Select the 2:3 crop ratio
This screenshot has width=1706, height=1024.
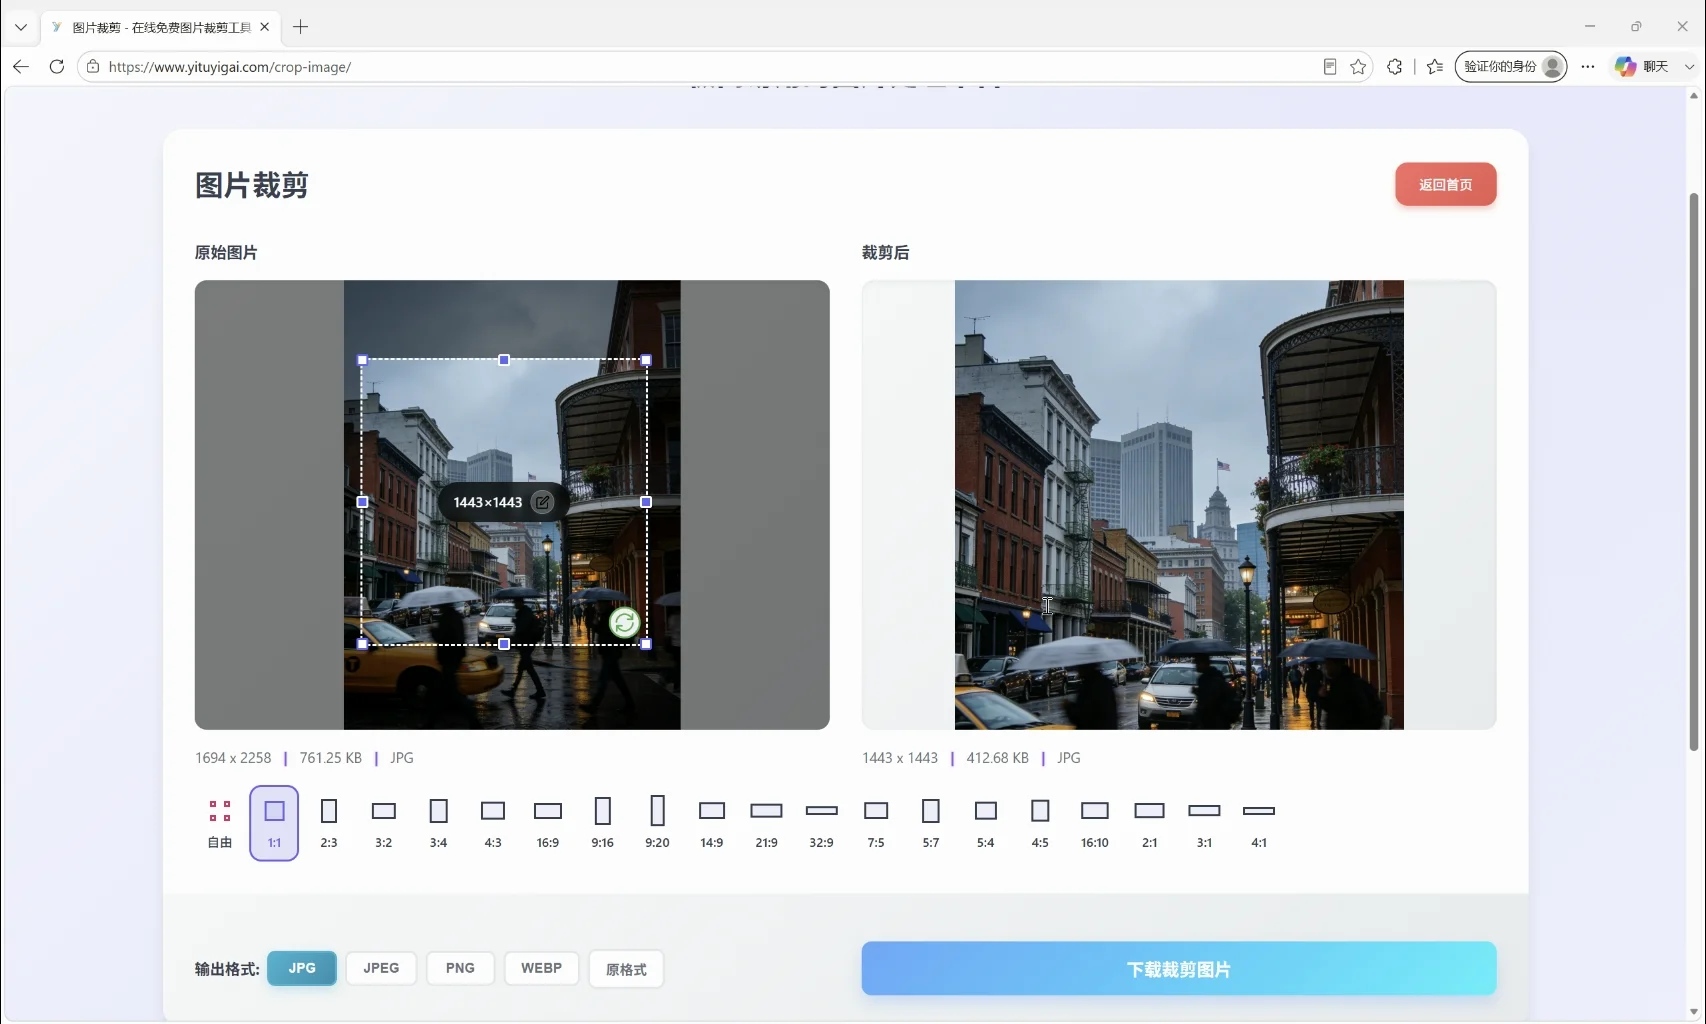[x=329, y=823]
